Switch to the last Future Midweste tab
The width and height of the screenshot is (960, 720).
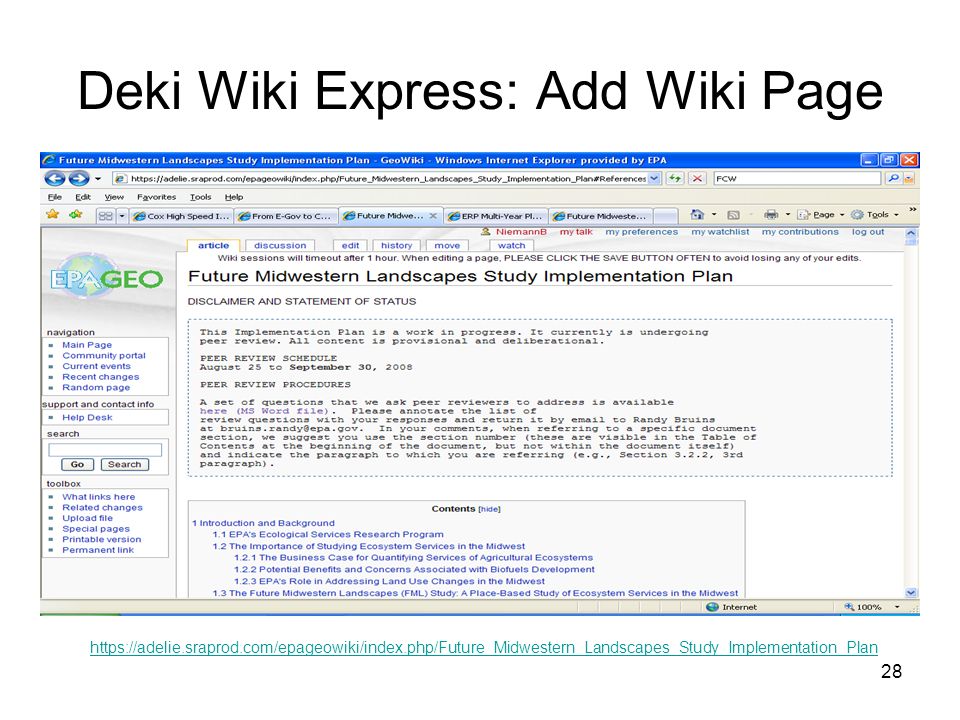point(600,216)
